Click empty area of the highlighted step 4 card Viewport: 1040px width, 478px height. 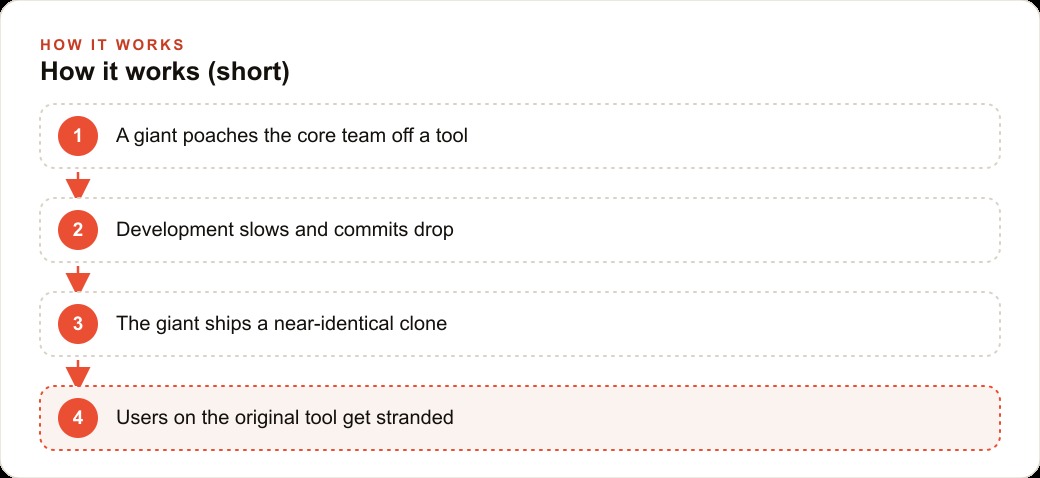[730, 418]
